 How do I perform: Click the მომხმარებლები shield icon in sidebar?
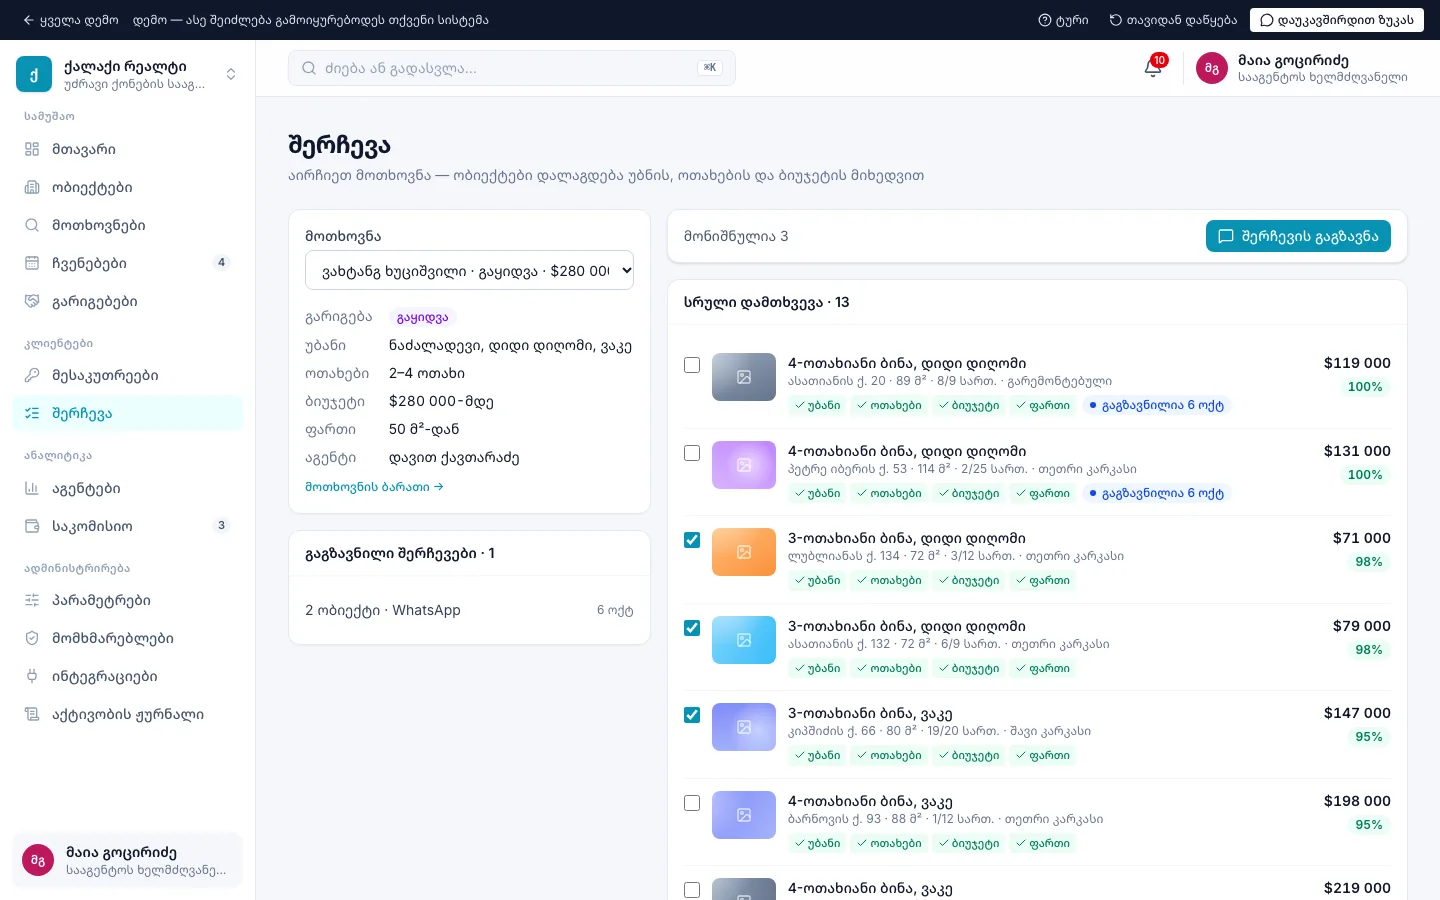(32, 638)
